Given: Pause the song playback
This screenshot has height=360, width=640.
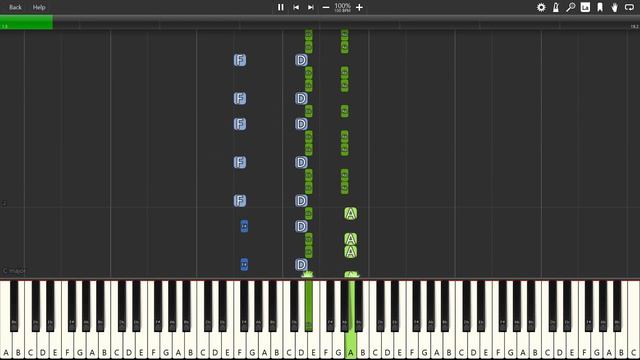Looking at the screenshot, I should pyautogui.click(x=280, y=7).
